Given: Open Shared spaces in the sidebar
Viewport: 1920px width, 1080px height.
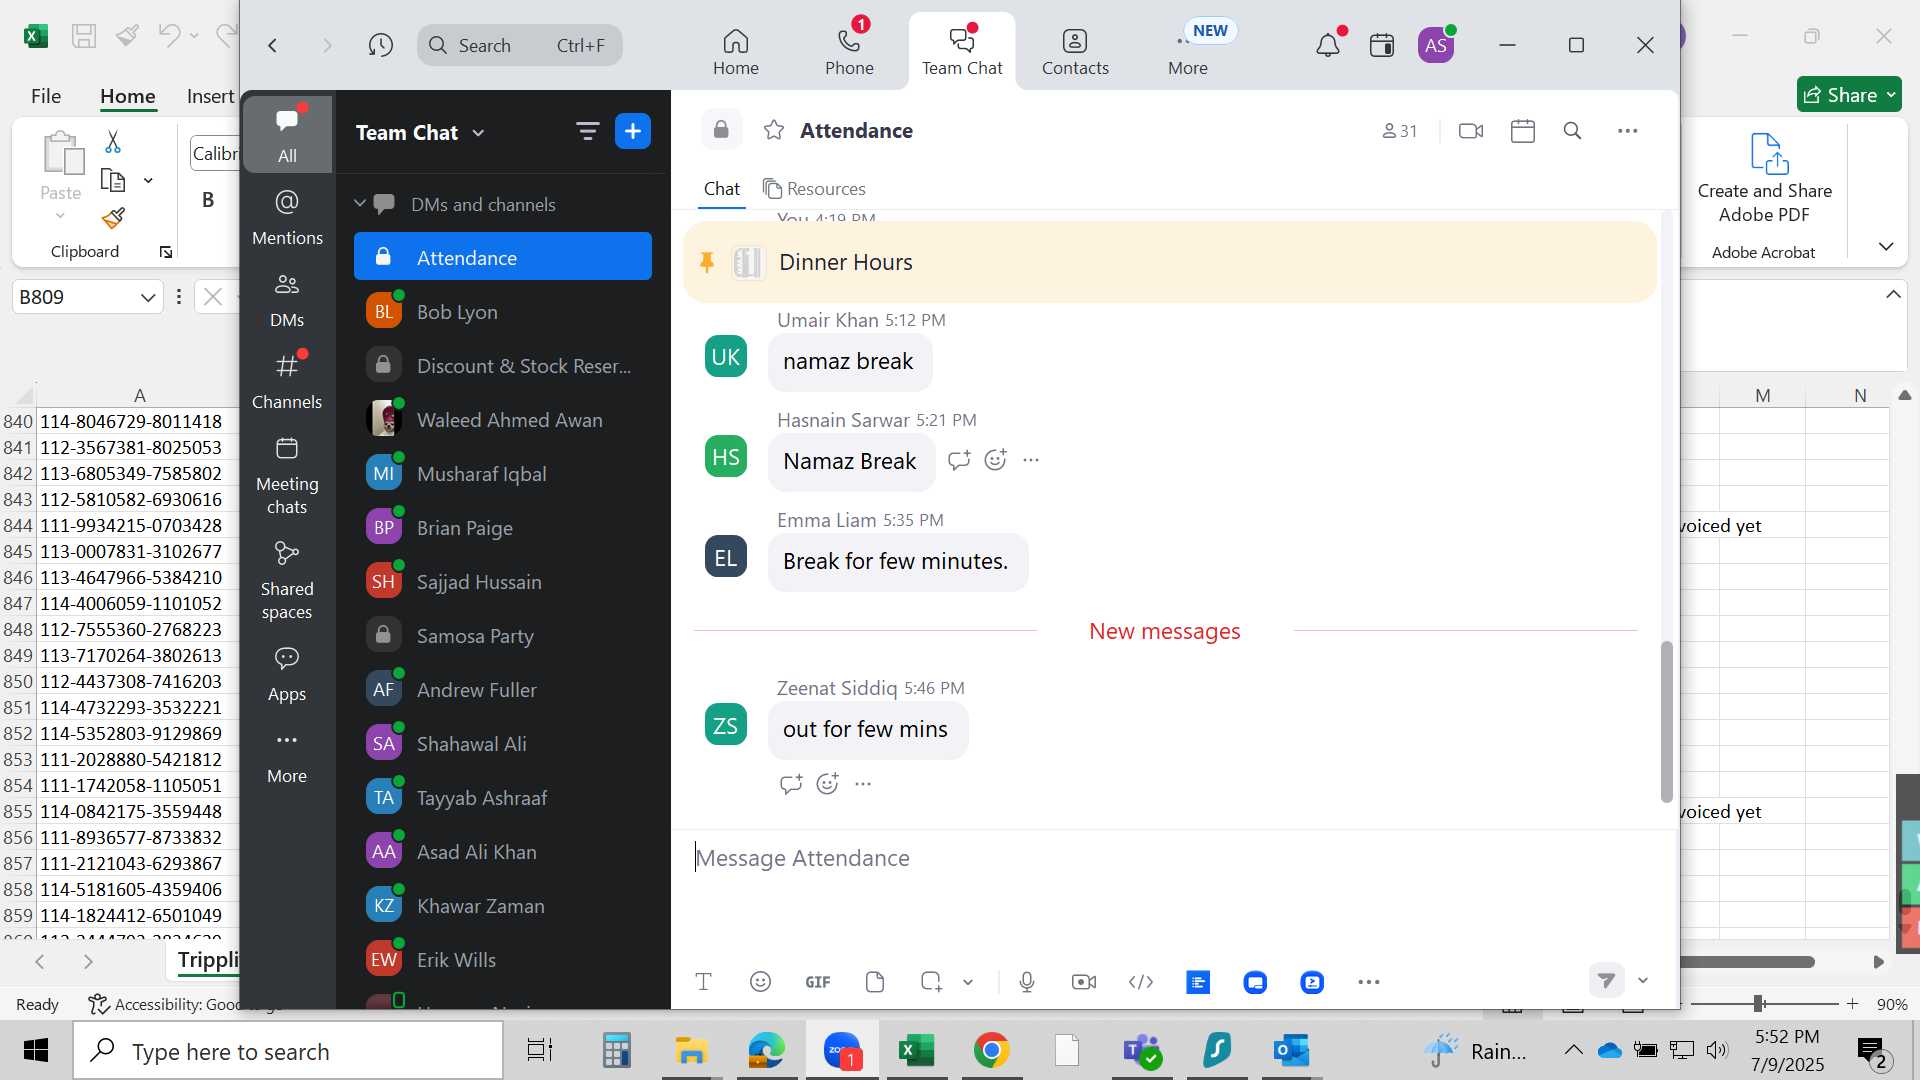Looking at the screenshot, I should click(x=287, y=580).
